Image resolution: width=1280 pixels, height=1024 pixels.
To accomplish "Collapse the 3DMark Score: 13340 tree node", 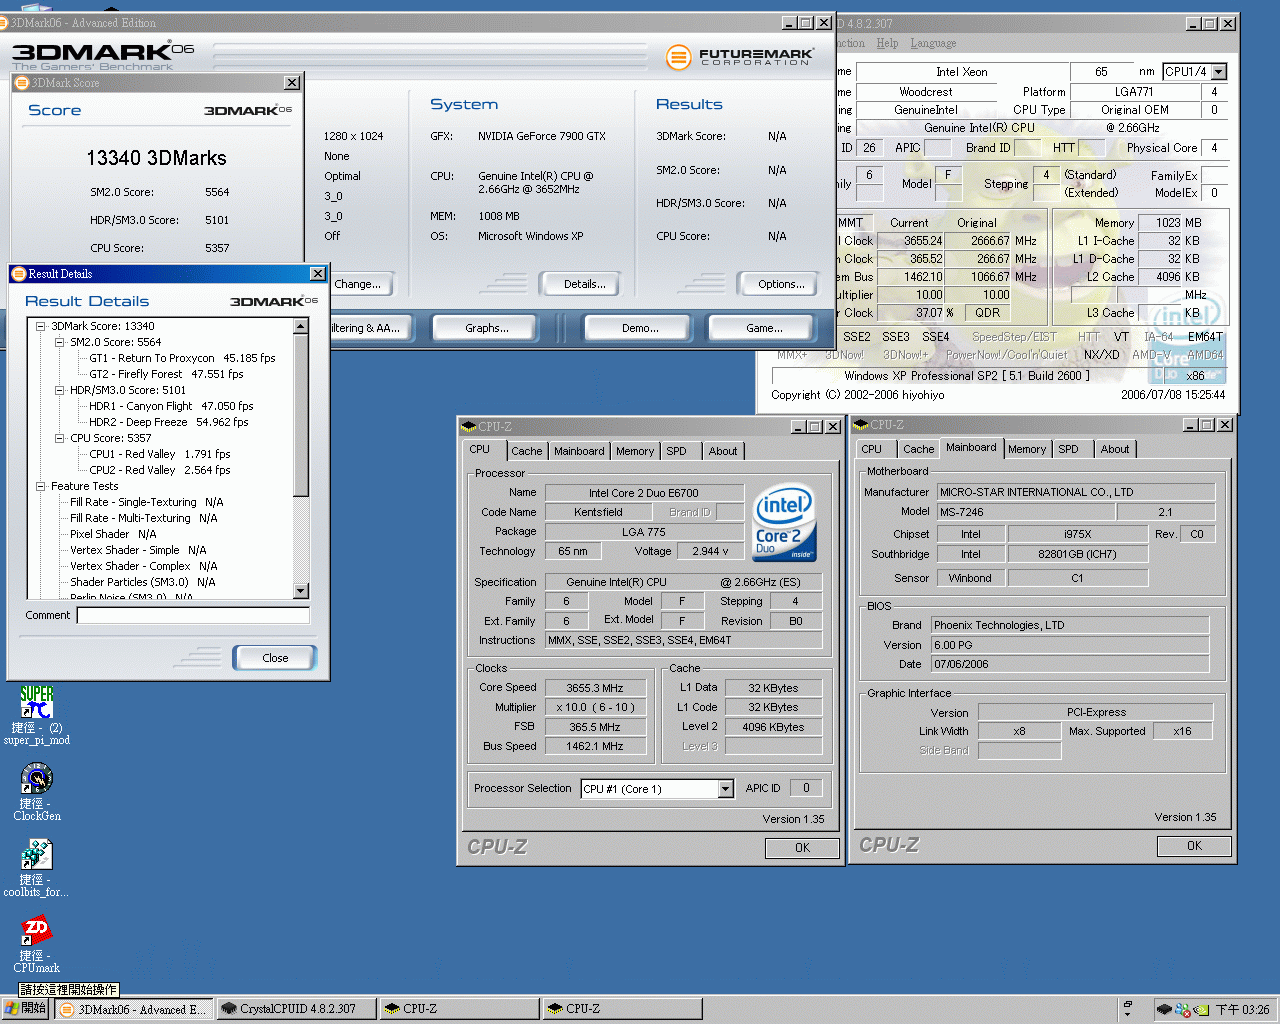I will 41,326.
